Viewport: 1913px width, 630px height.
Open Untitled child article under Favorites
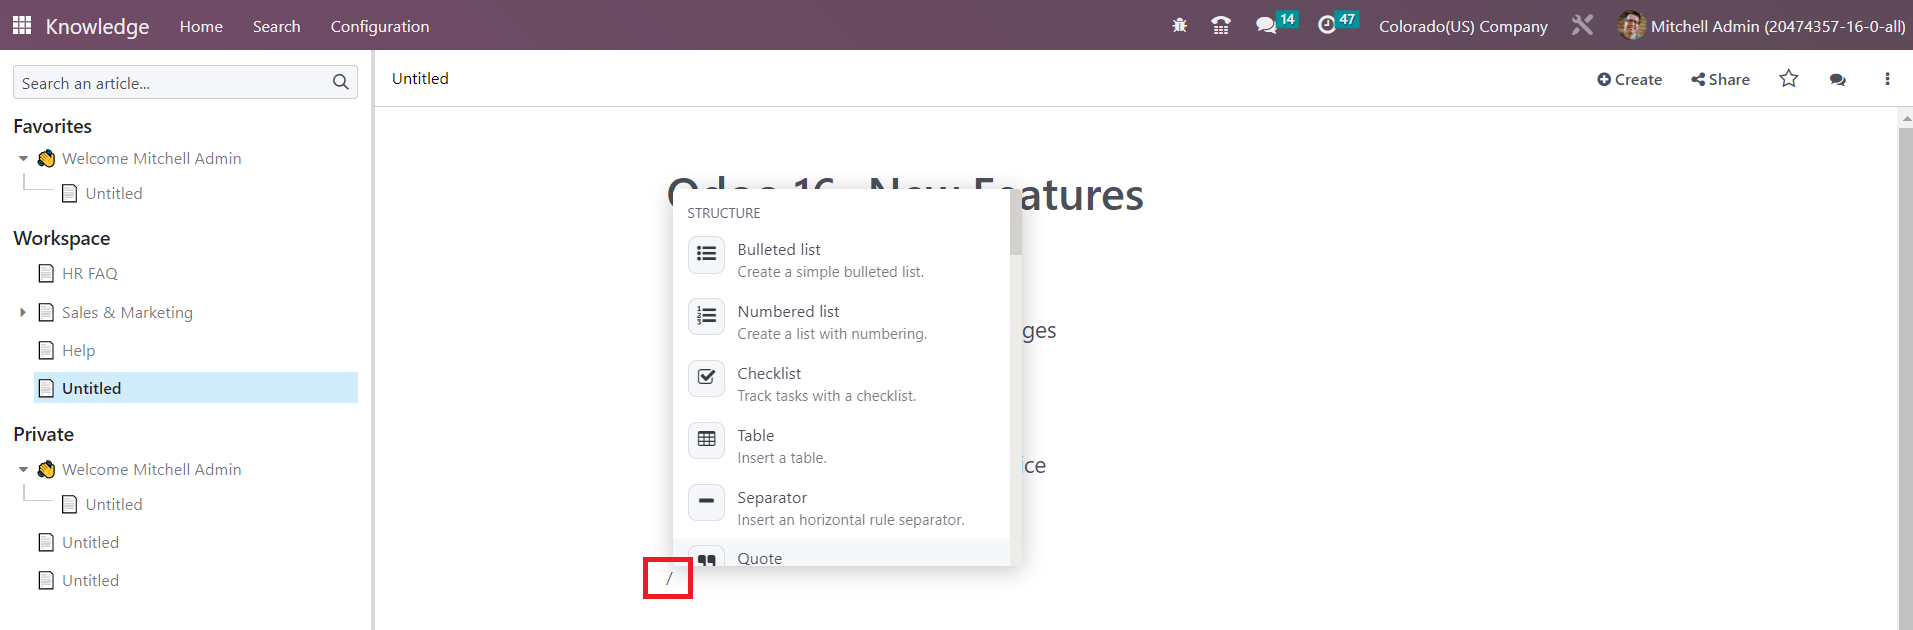pyautogui.click(x=114, y=193)
